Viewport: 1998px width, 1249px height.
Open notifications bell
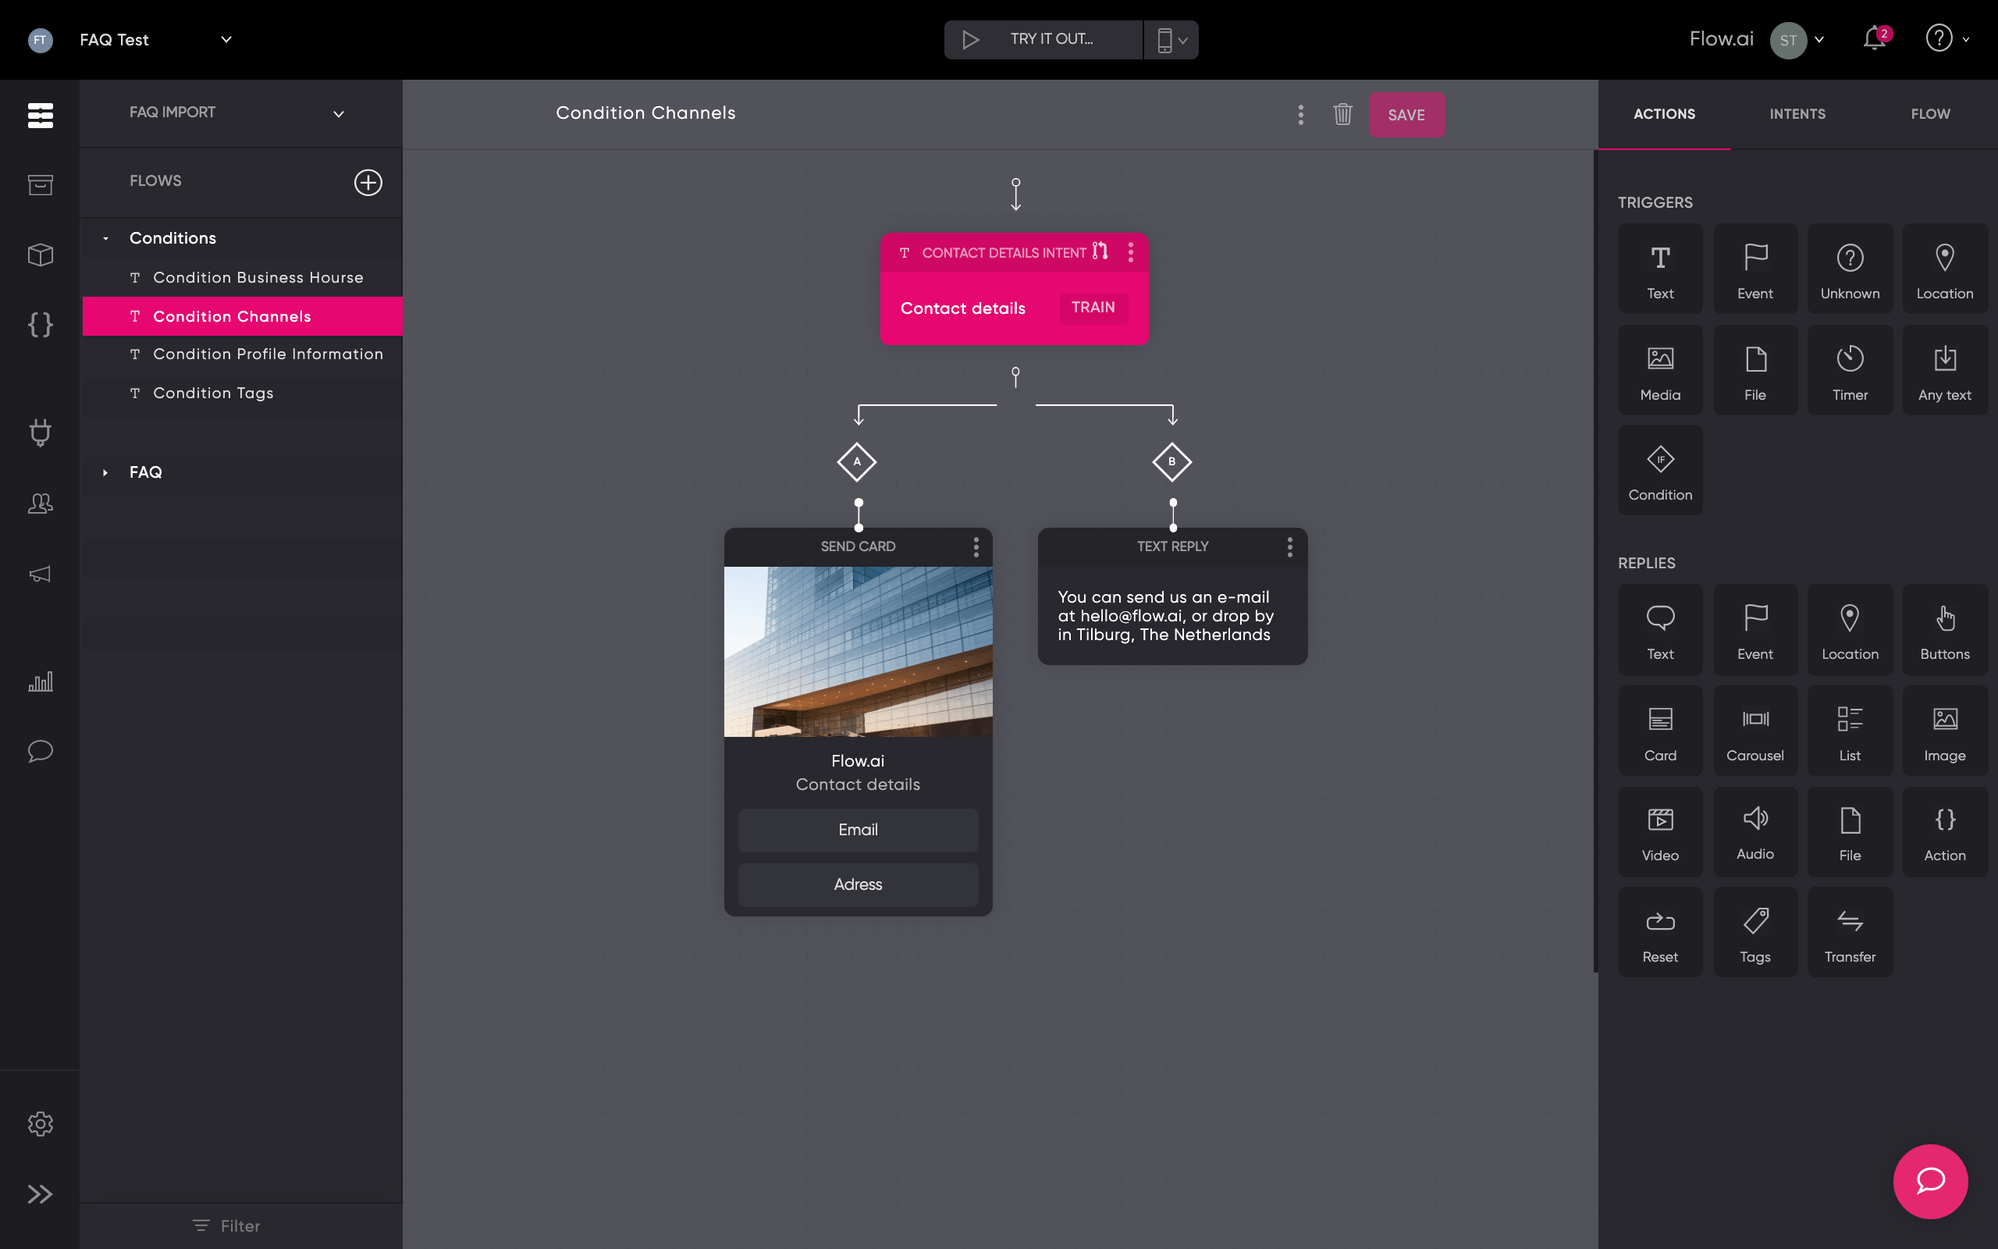(1874, 39)
